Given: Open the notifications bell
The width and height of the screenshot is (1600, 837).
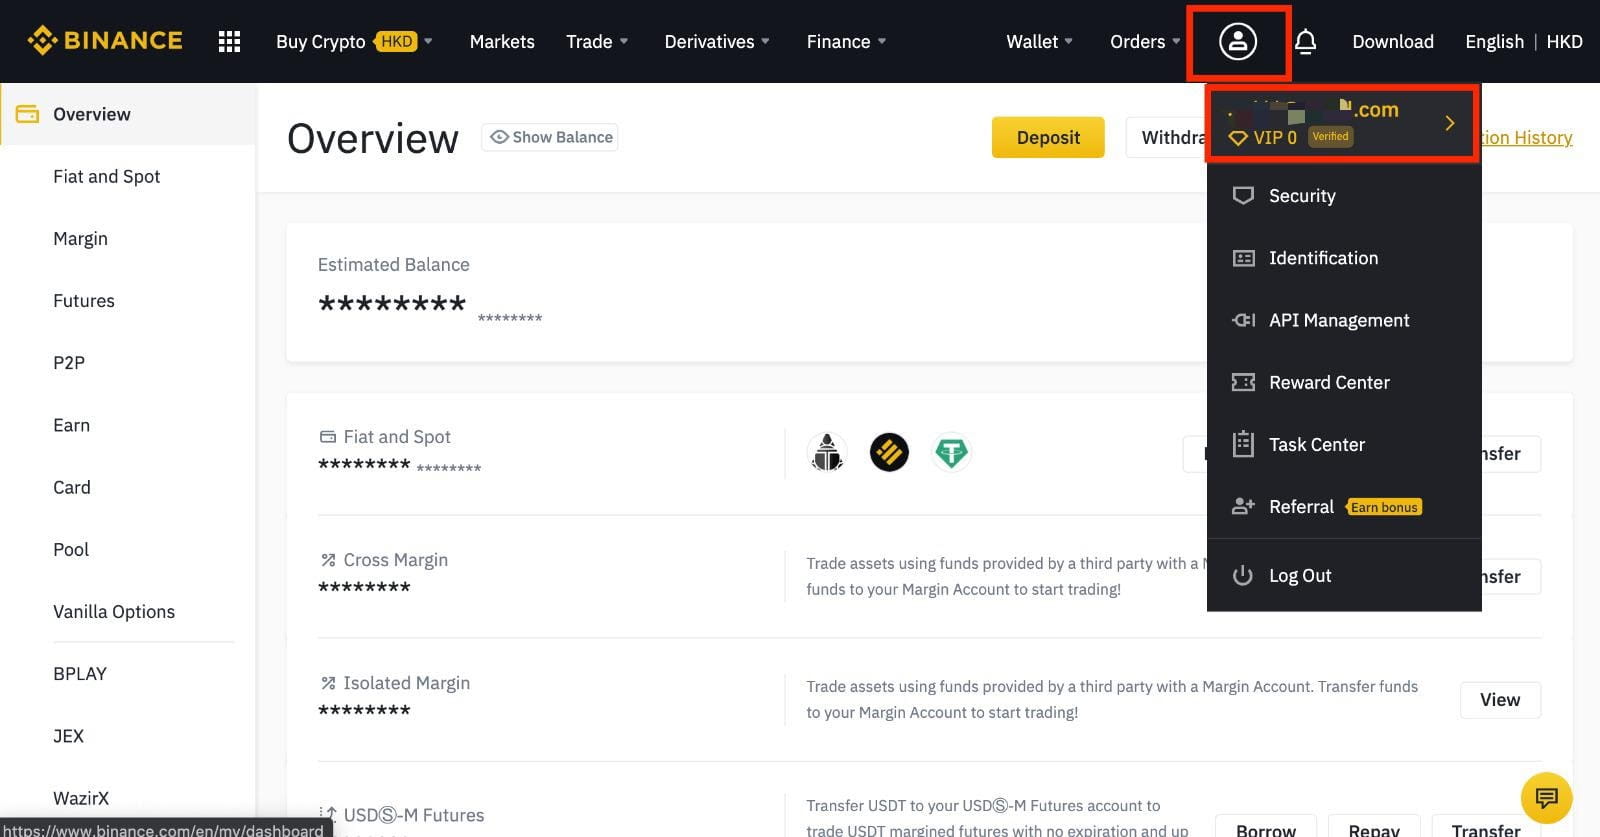Looking at the screenshot, I should (x=1305, y=41).
